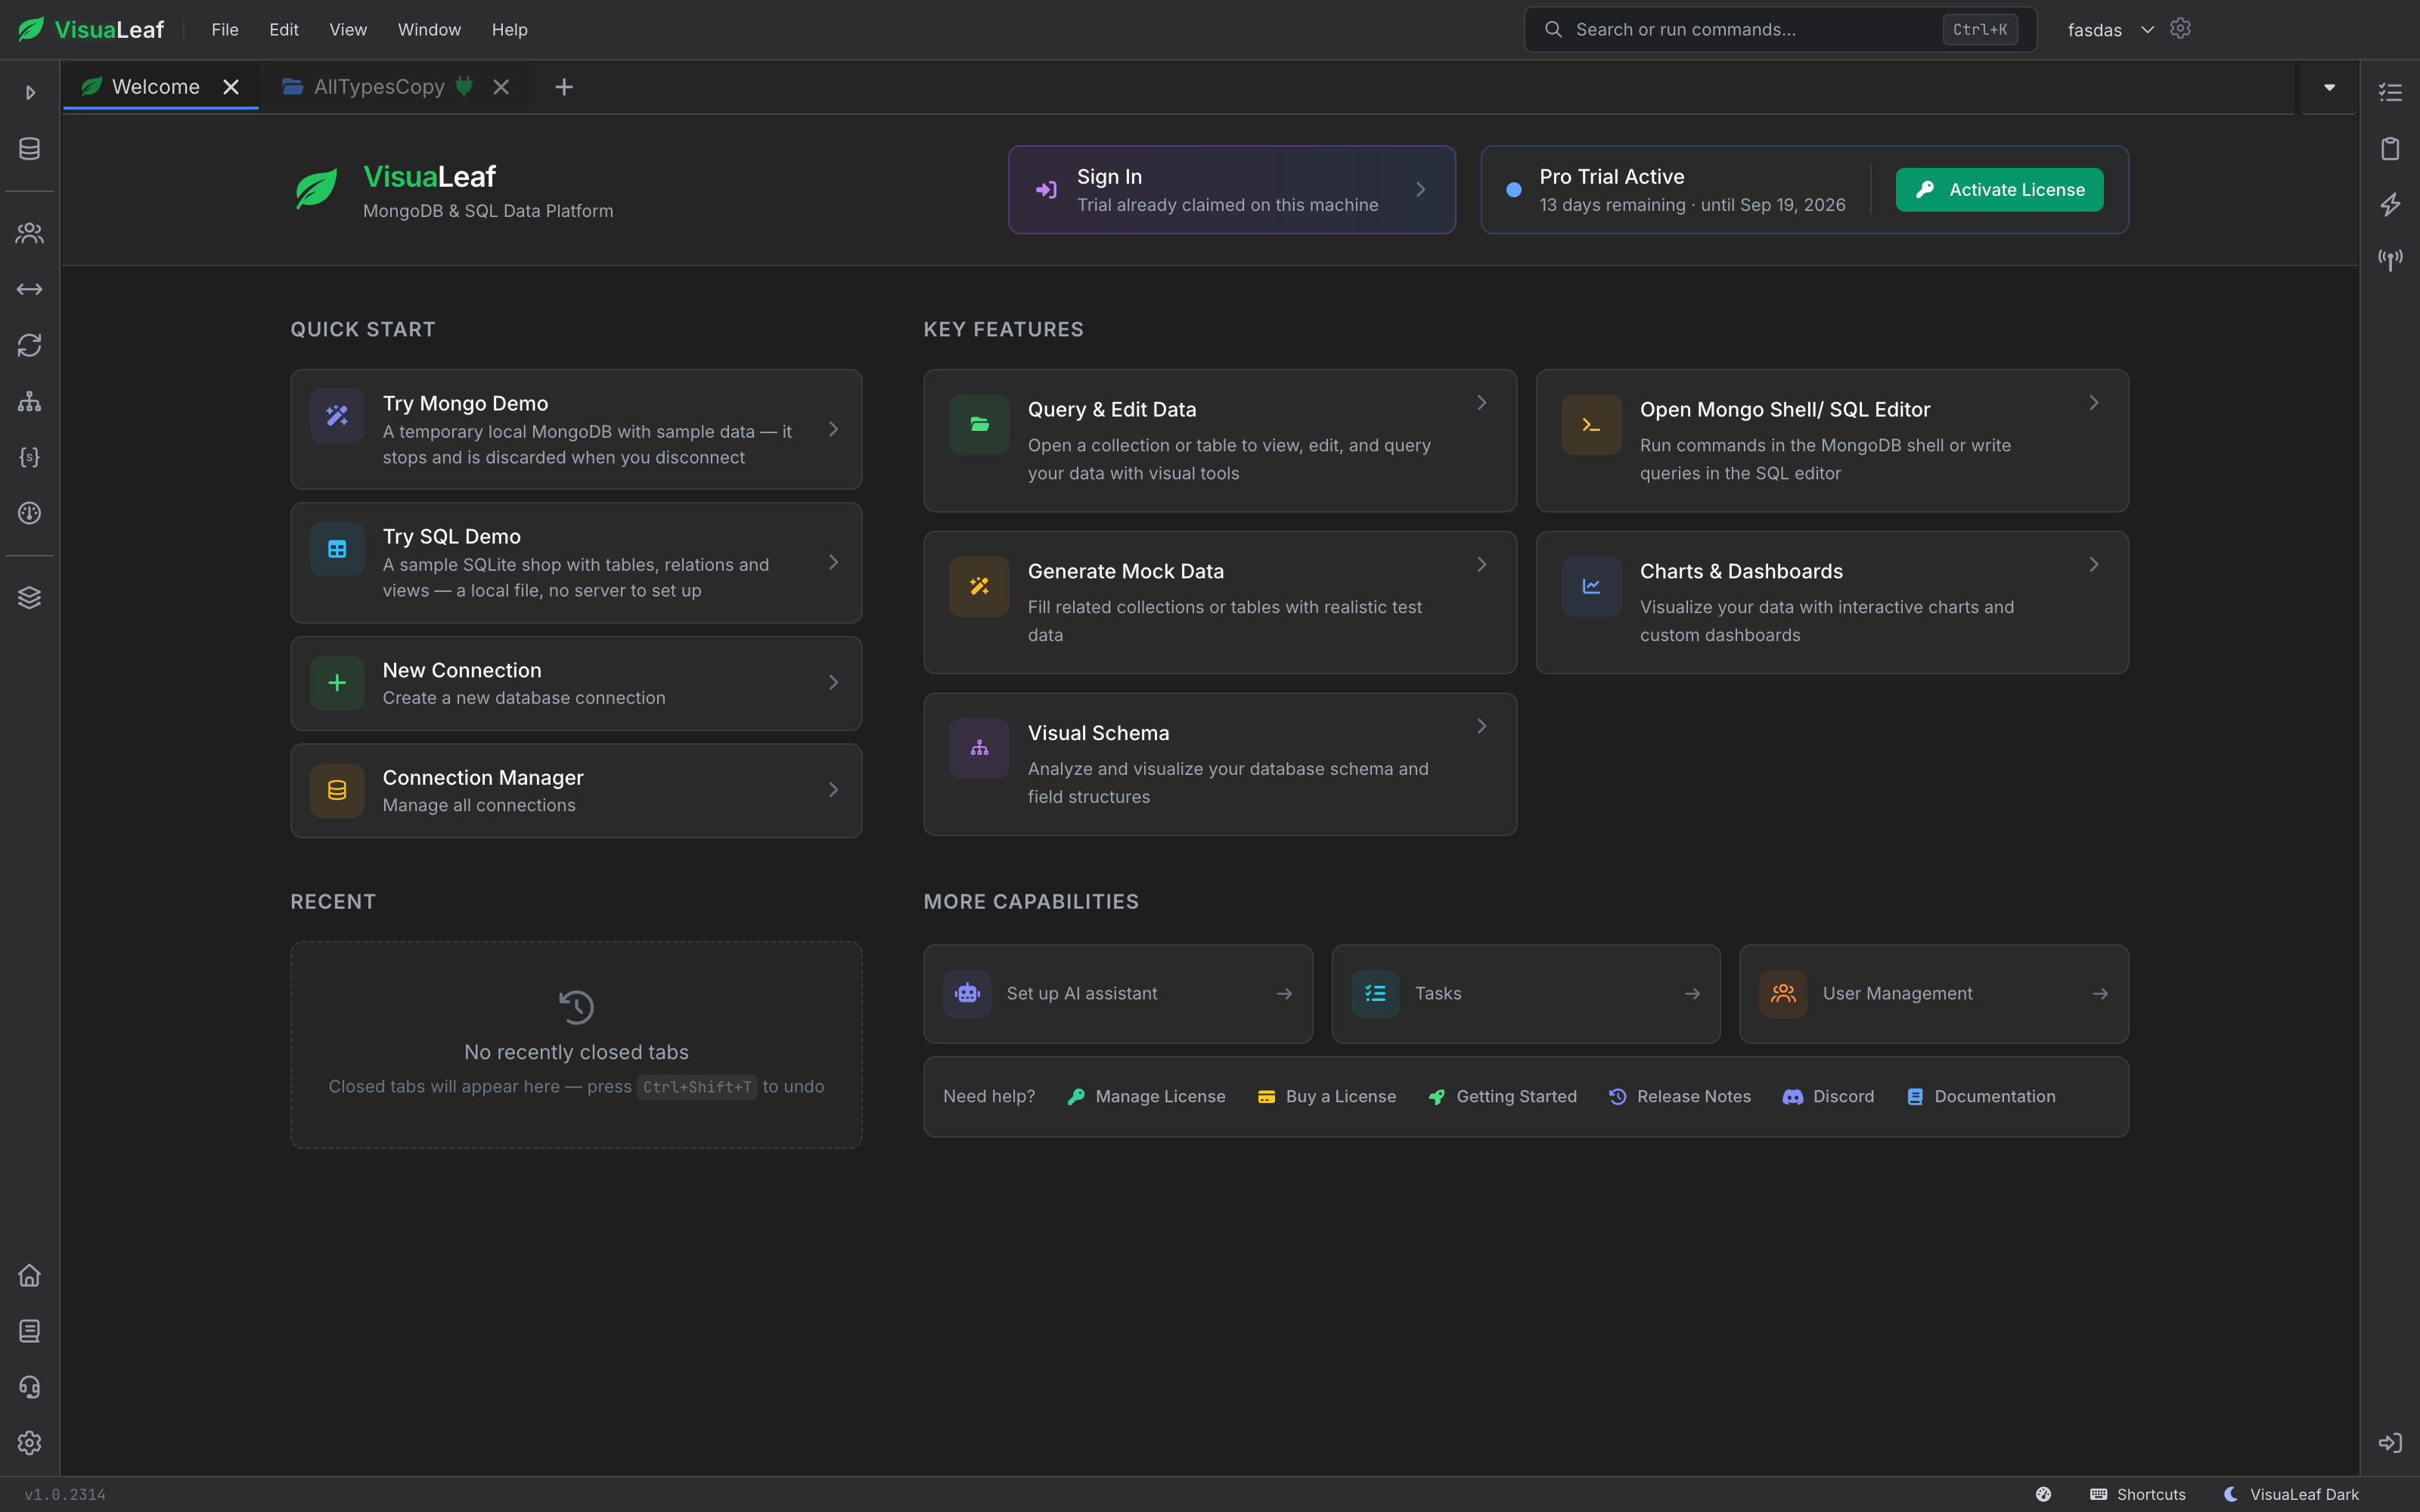Open the users group sidebar icon
The height and width of the screenshot is (1512, 2420).
(x=30, y=233)
